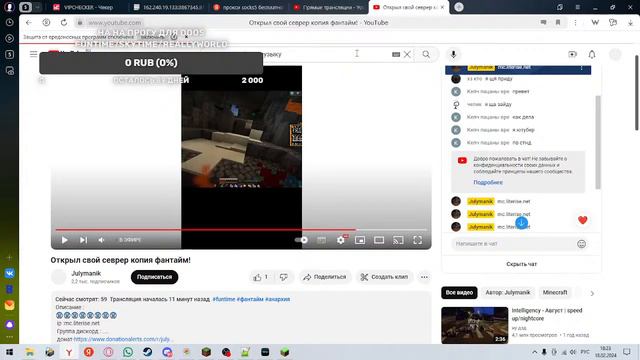
Task: Open the donationalerts donation link
Action: coord(123,339)
